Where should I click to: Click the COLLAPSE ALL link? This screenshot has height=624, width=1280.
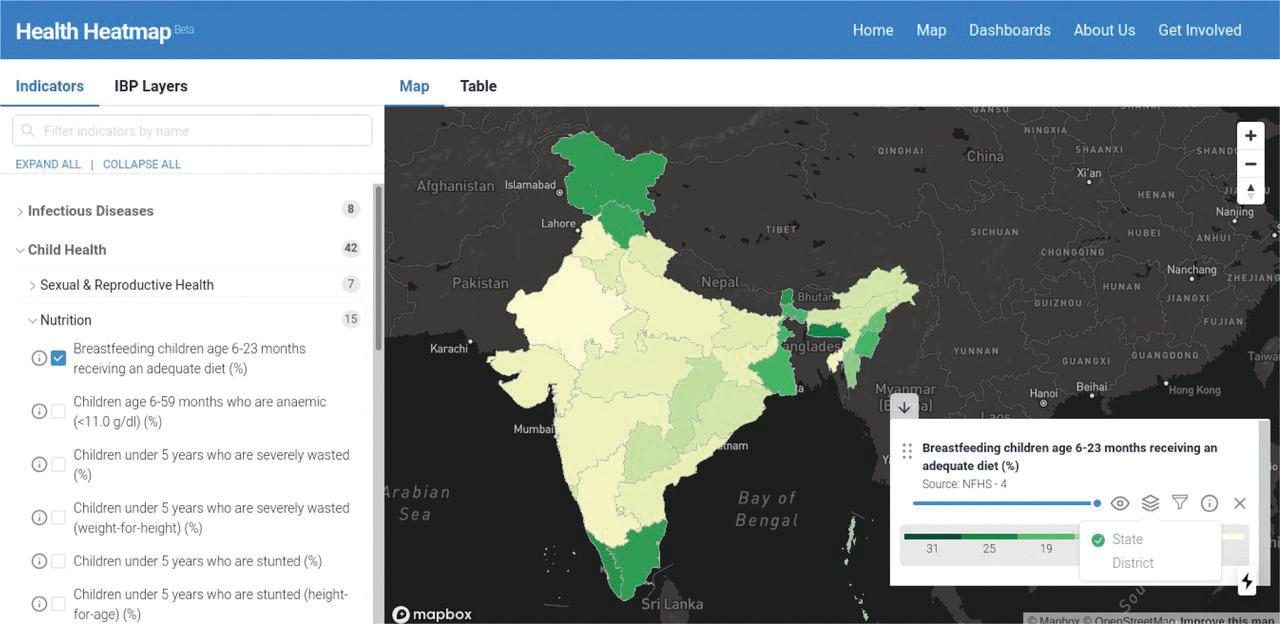click(x=141, y=164)
